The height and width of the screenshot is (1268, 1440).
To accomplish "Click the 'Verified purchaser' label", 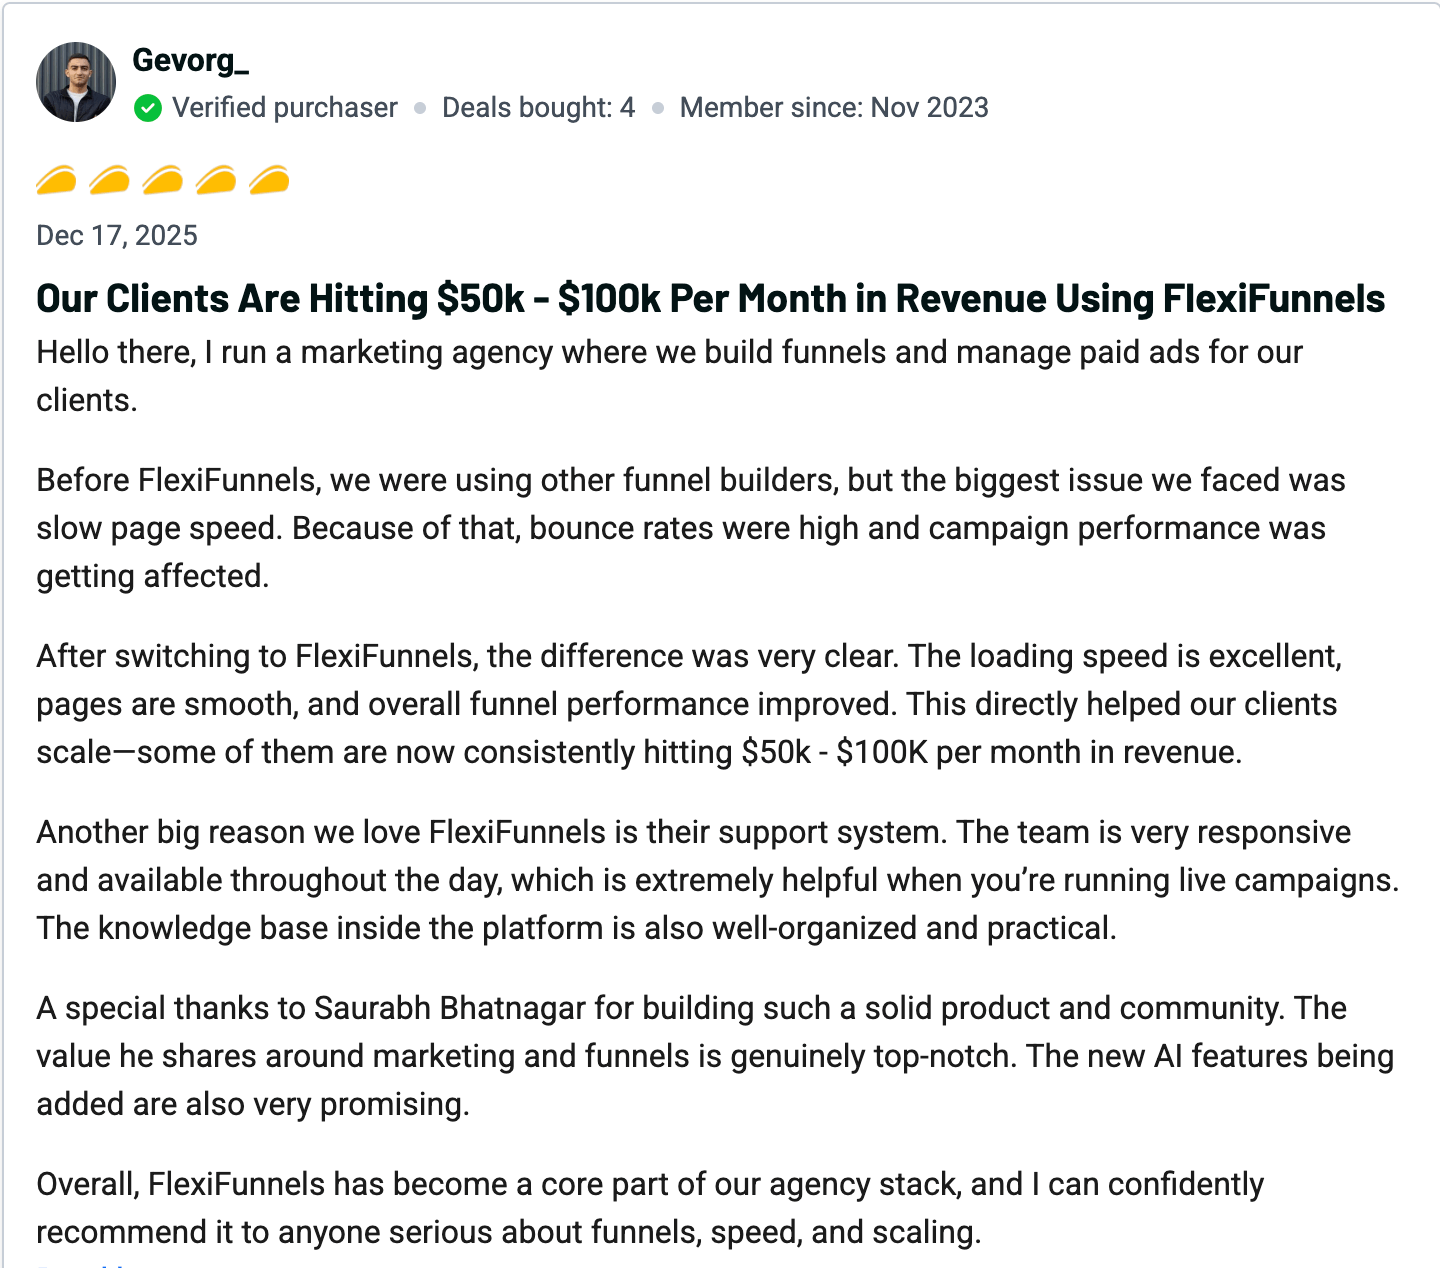I will click(x=285, y=108).
